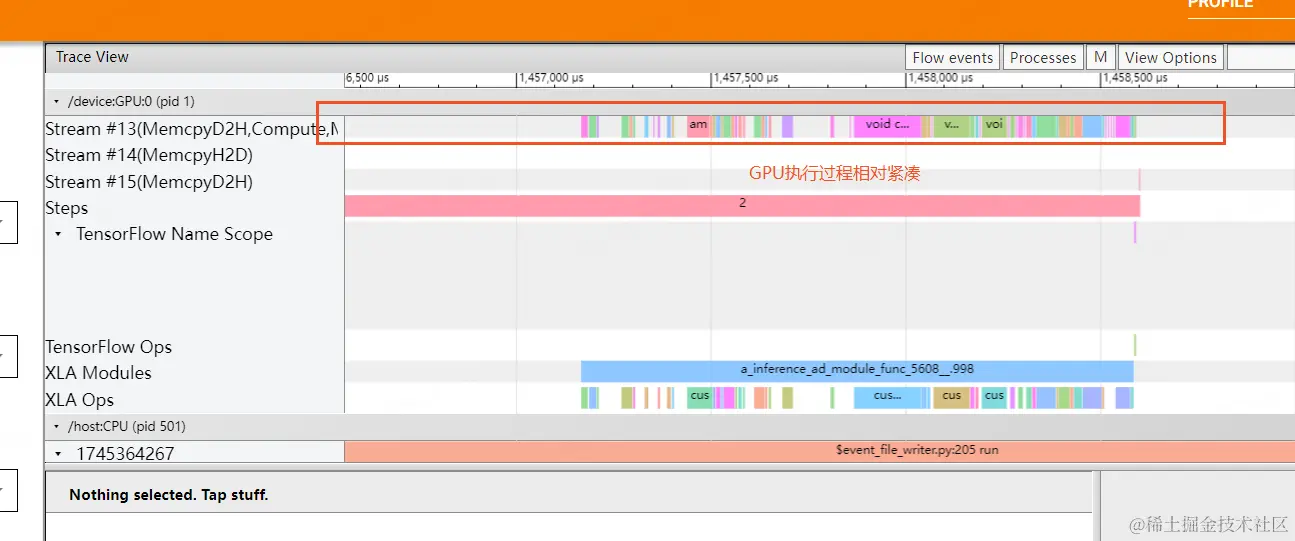Collapse the /host:CPU process section
The image size is (1295, 541).
[x=56, y=426]
